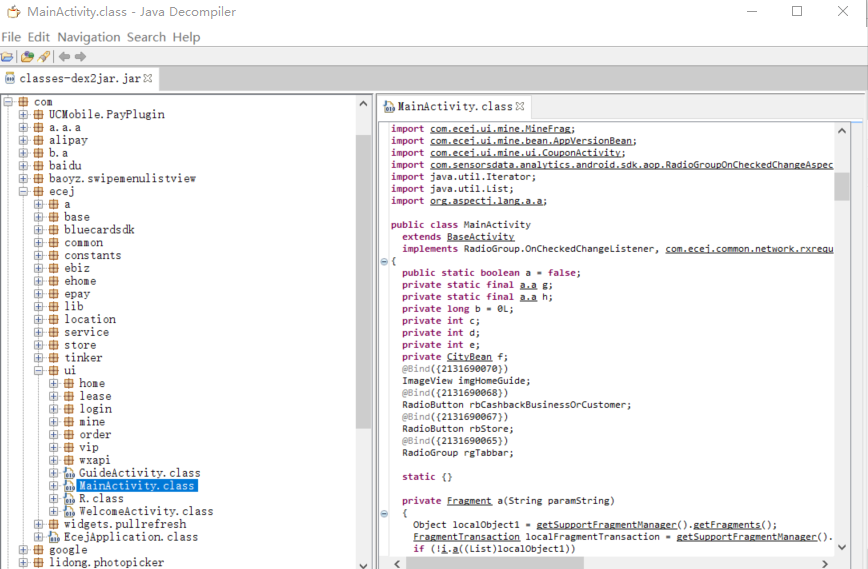Click the text 'ImageView imgHomeGuide;' in code
Screen dimensions: 868x569
click(x=466, y=381)
